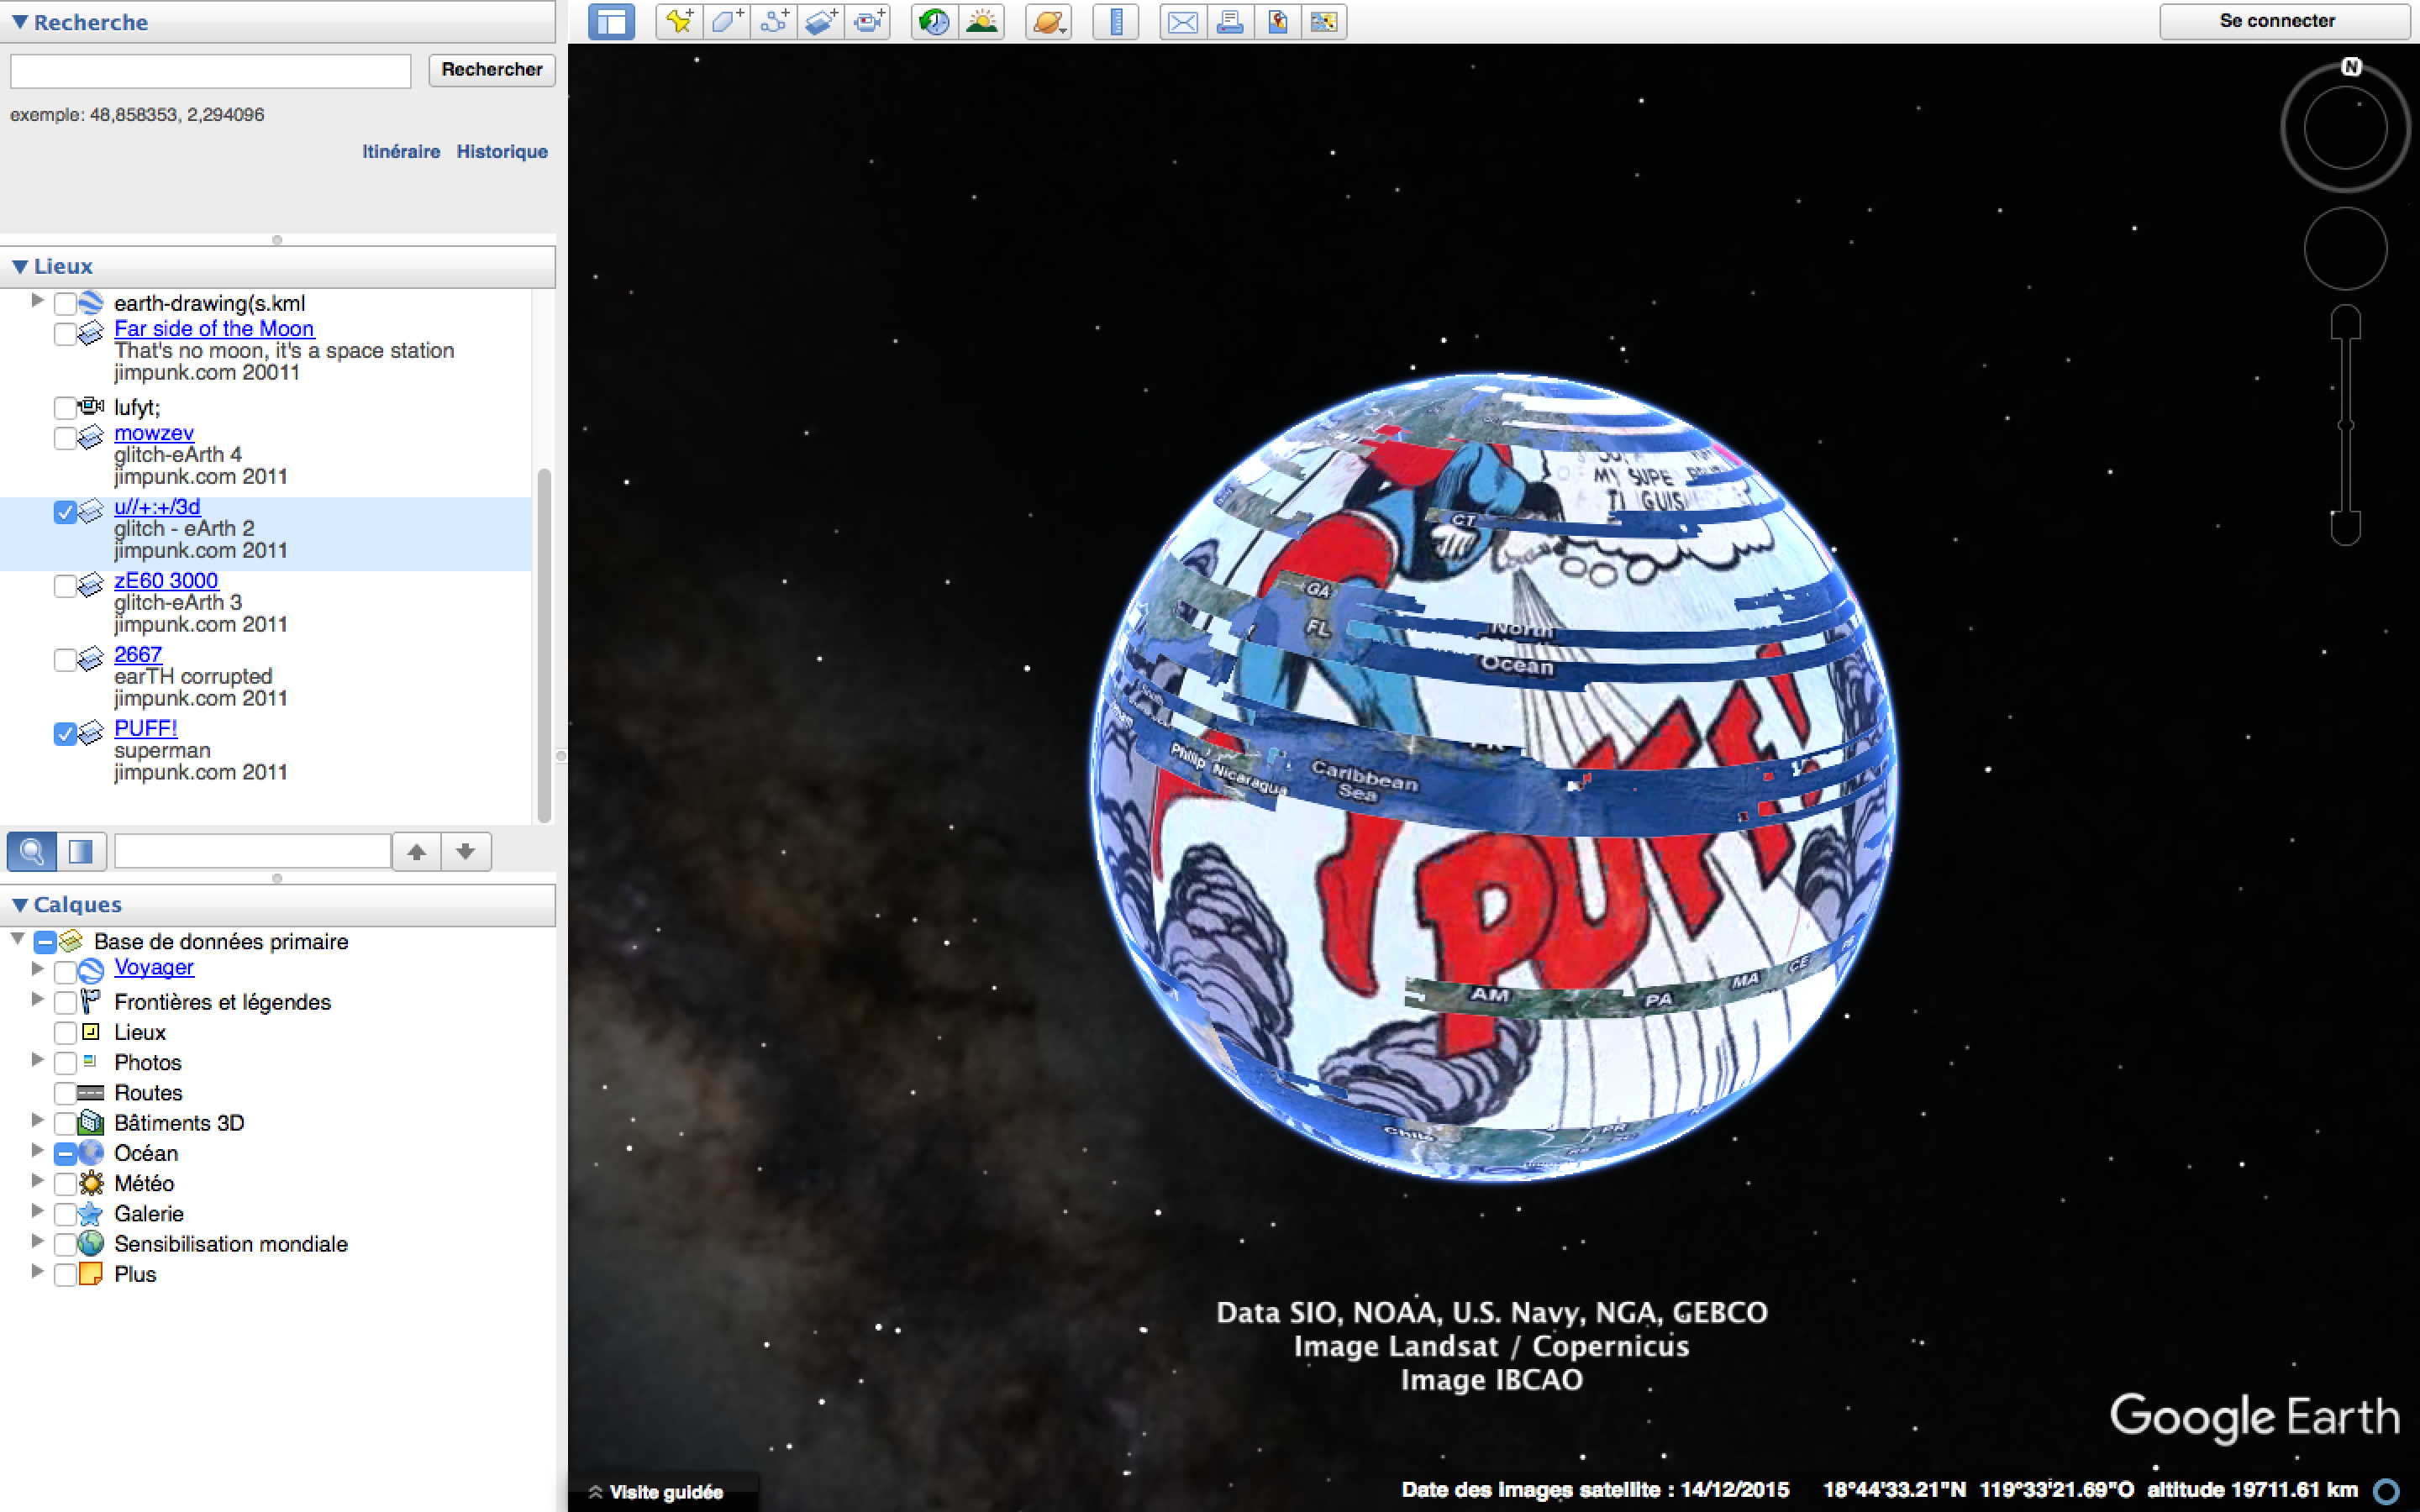Switch planet view with the Saturn icon
This screenshot has height=1512, width=2420.
1048,21
